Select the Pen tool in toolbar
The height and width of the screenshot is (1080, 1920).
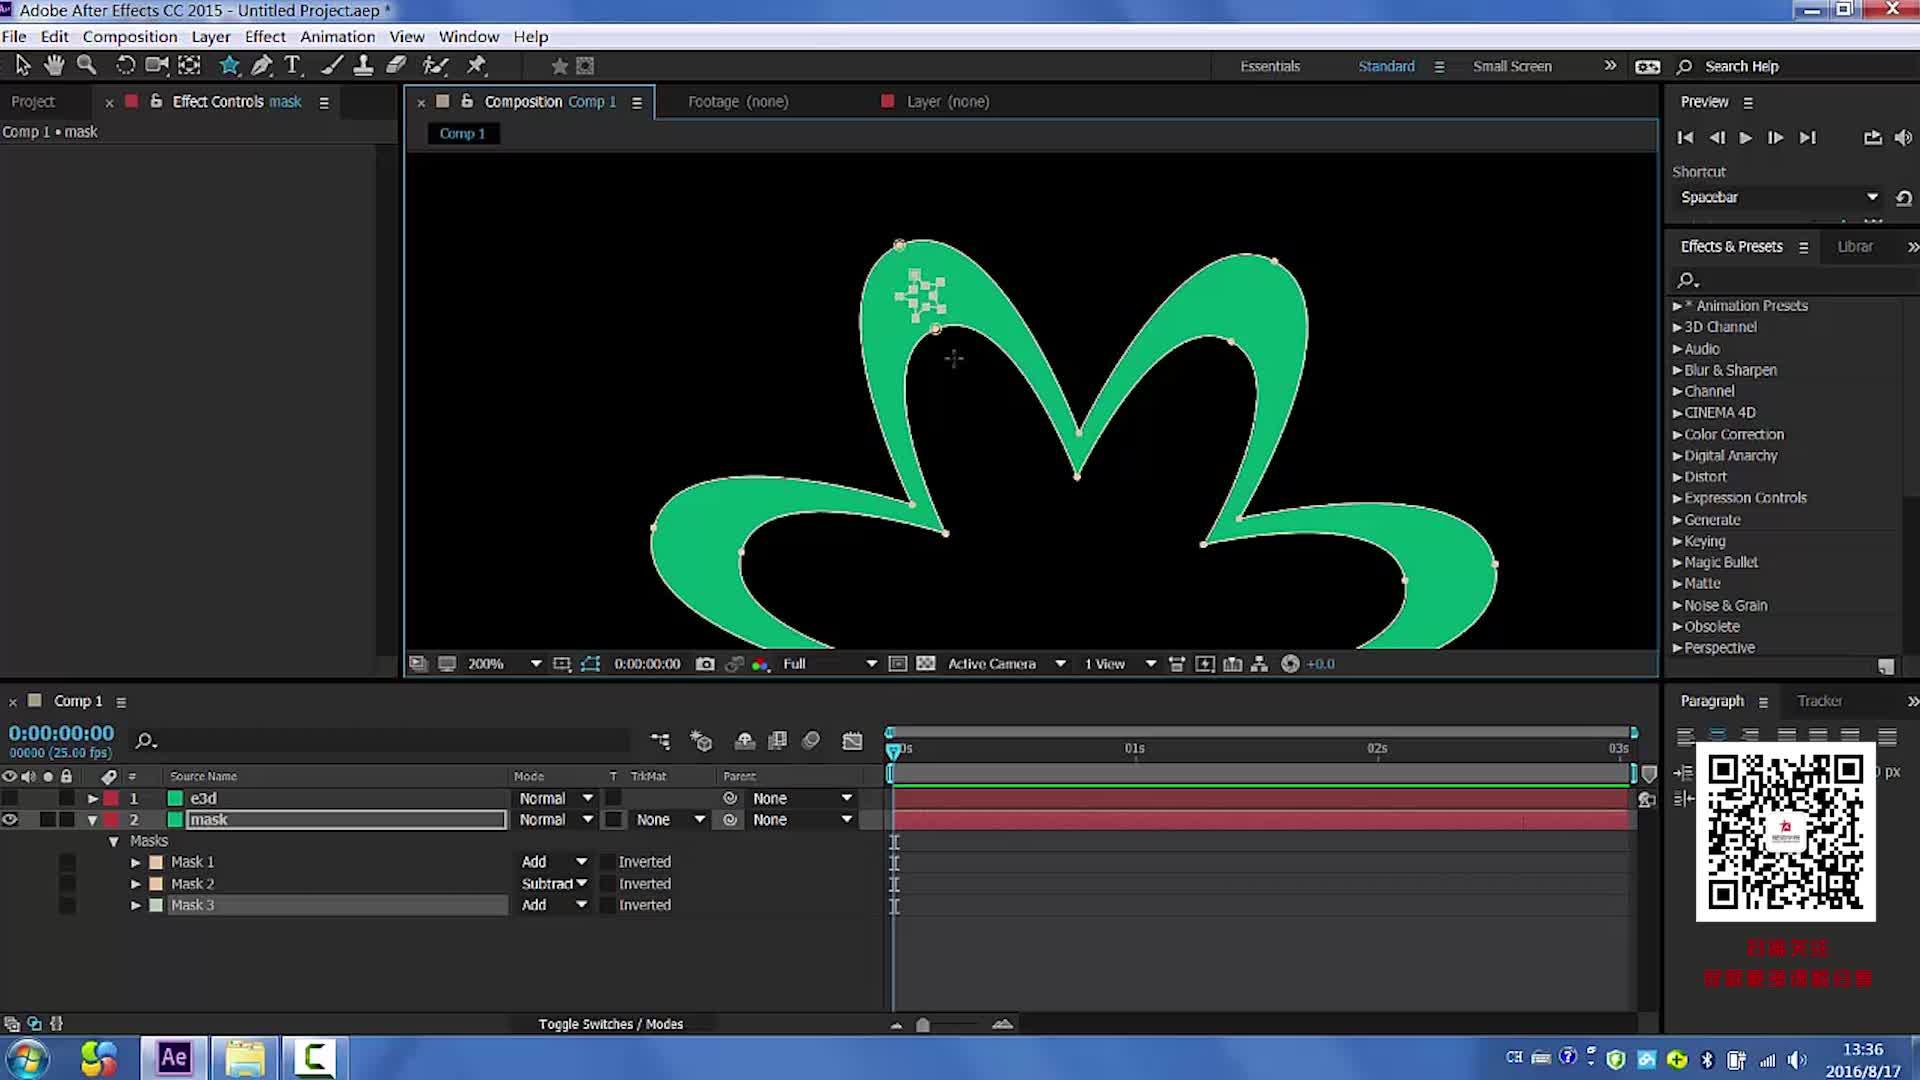(261, 66)
